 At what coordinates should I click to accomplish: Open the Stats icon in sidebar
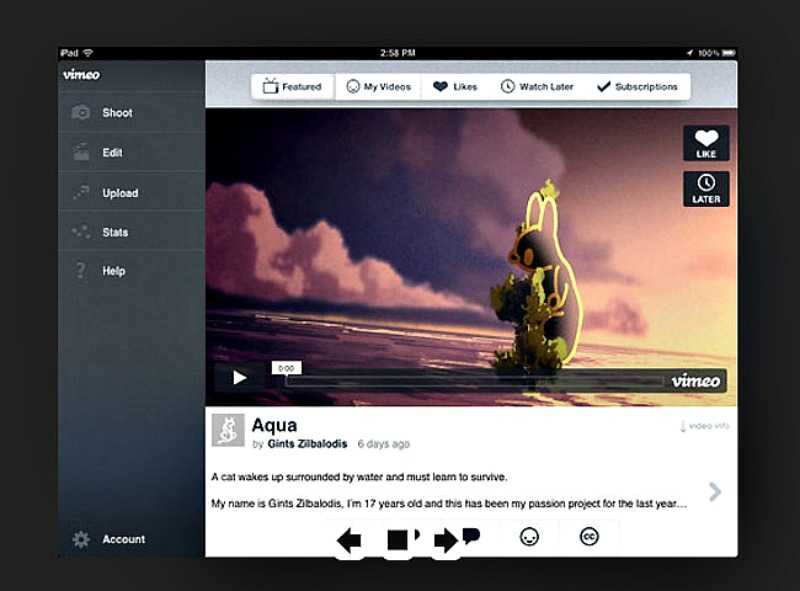coord(81,232)
